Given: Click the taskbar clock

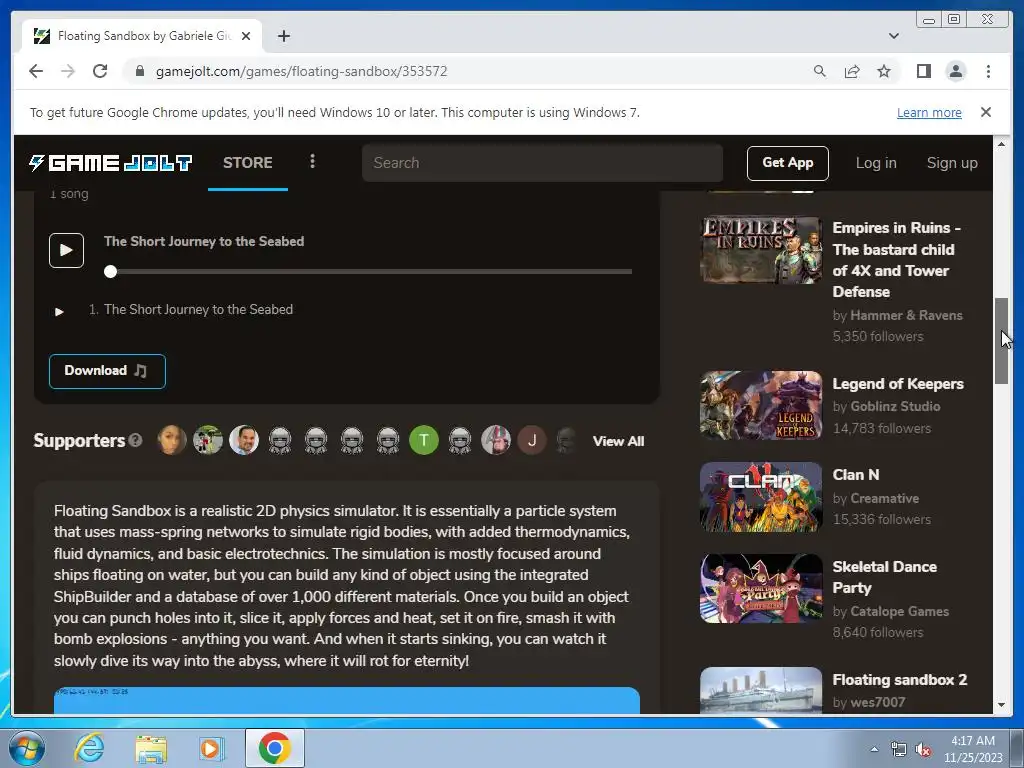Looking at the screenshot, I should pyautogui.click(x=972, y=749).
